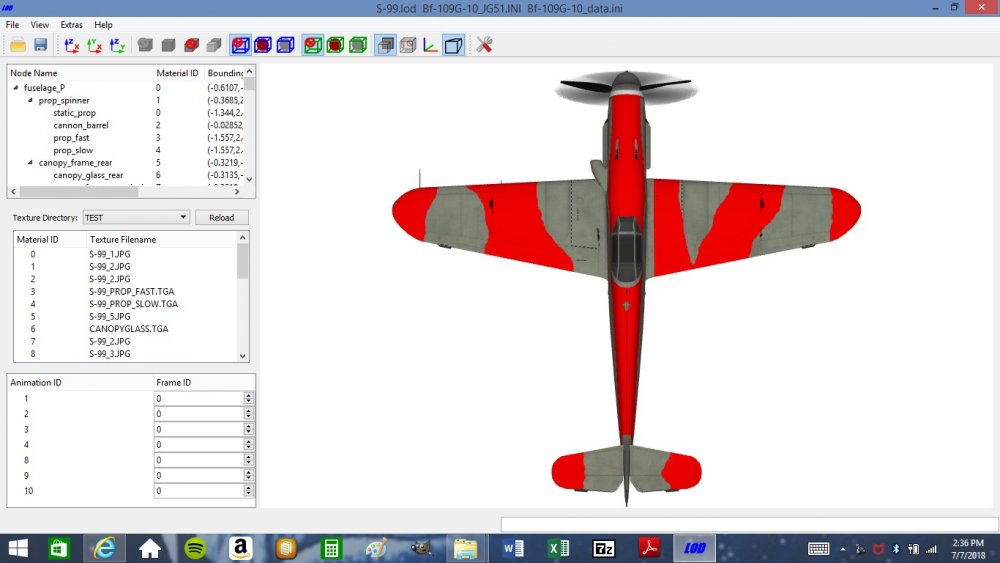The image size is (1000, 563).
Task: Switch to the Y-X axis view
Action: click(x=94, y=45)
